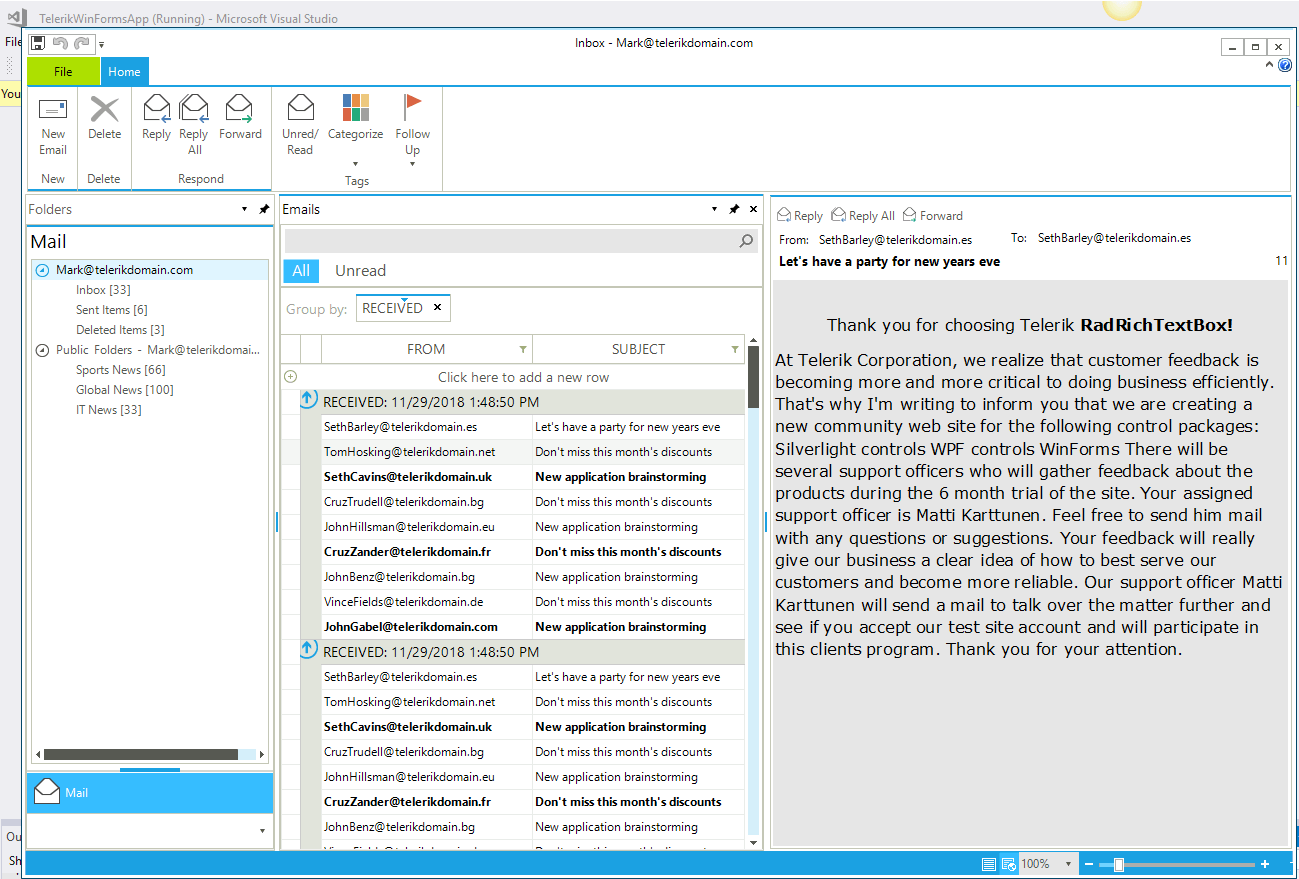1299x879 pixels.
Task: Open the Categorize color menu
Action: [x=355, y=131]
